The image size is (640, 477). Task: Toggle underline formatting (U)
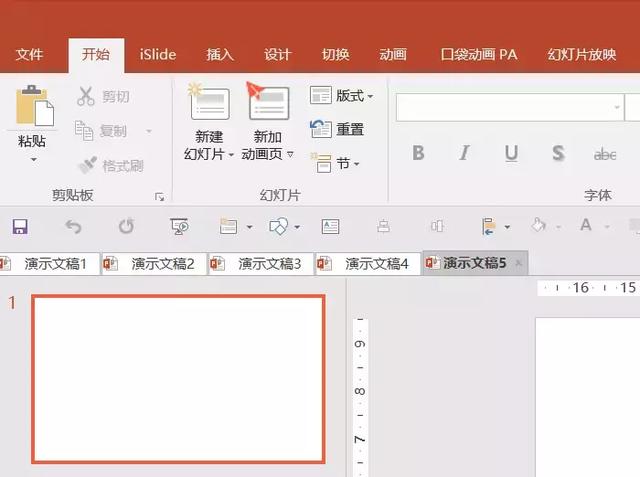click(x=511, y=153)
